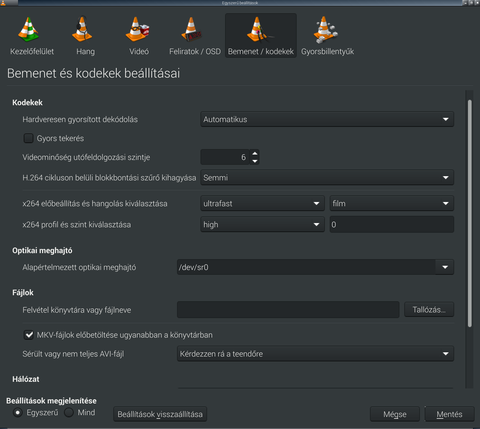Choose the Egyszerű radio button

coord(18,413)
